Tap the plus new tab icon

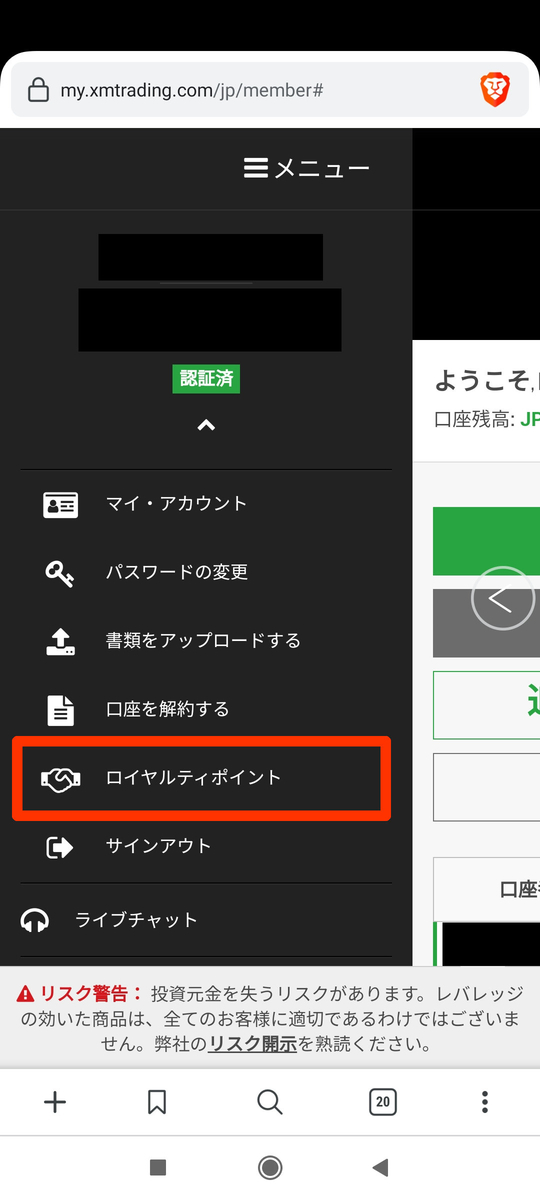pos(55,1102)
